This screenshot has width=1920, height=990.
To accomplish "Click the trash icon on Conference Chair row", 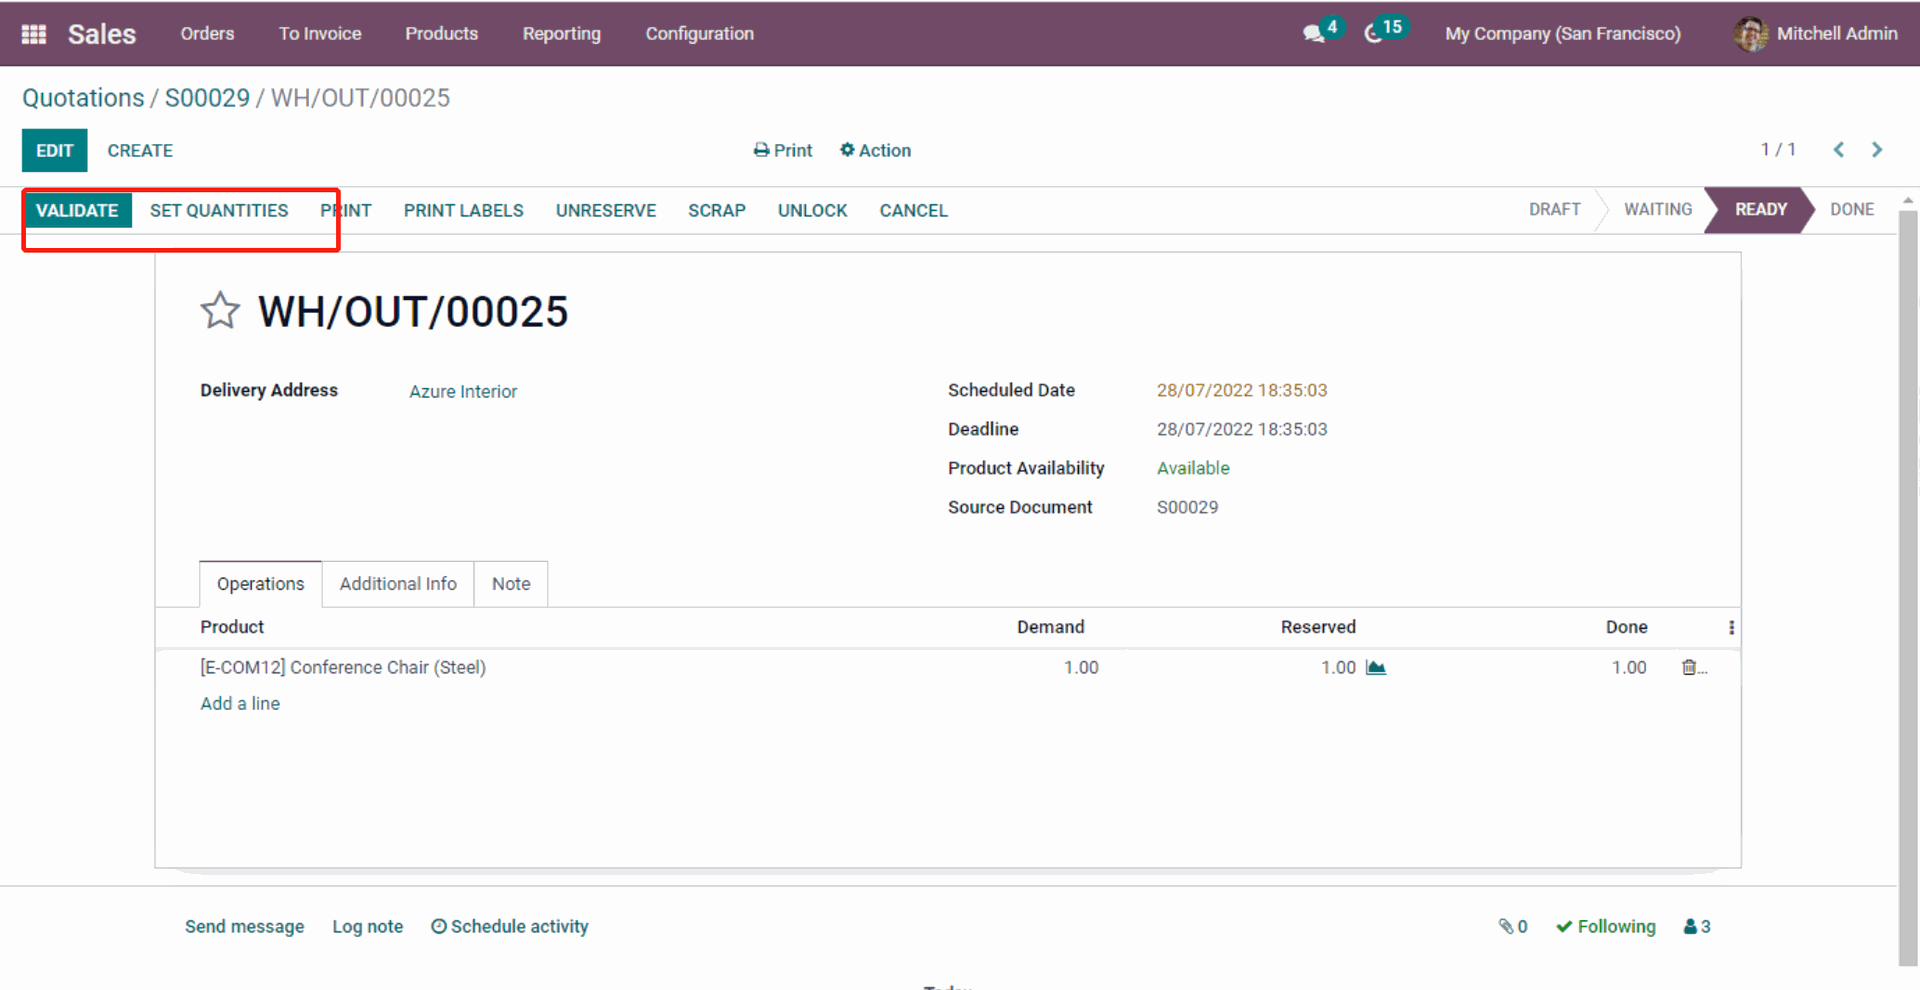I will point(1689,668).
